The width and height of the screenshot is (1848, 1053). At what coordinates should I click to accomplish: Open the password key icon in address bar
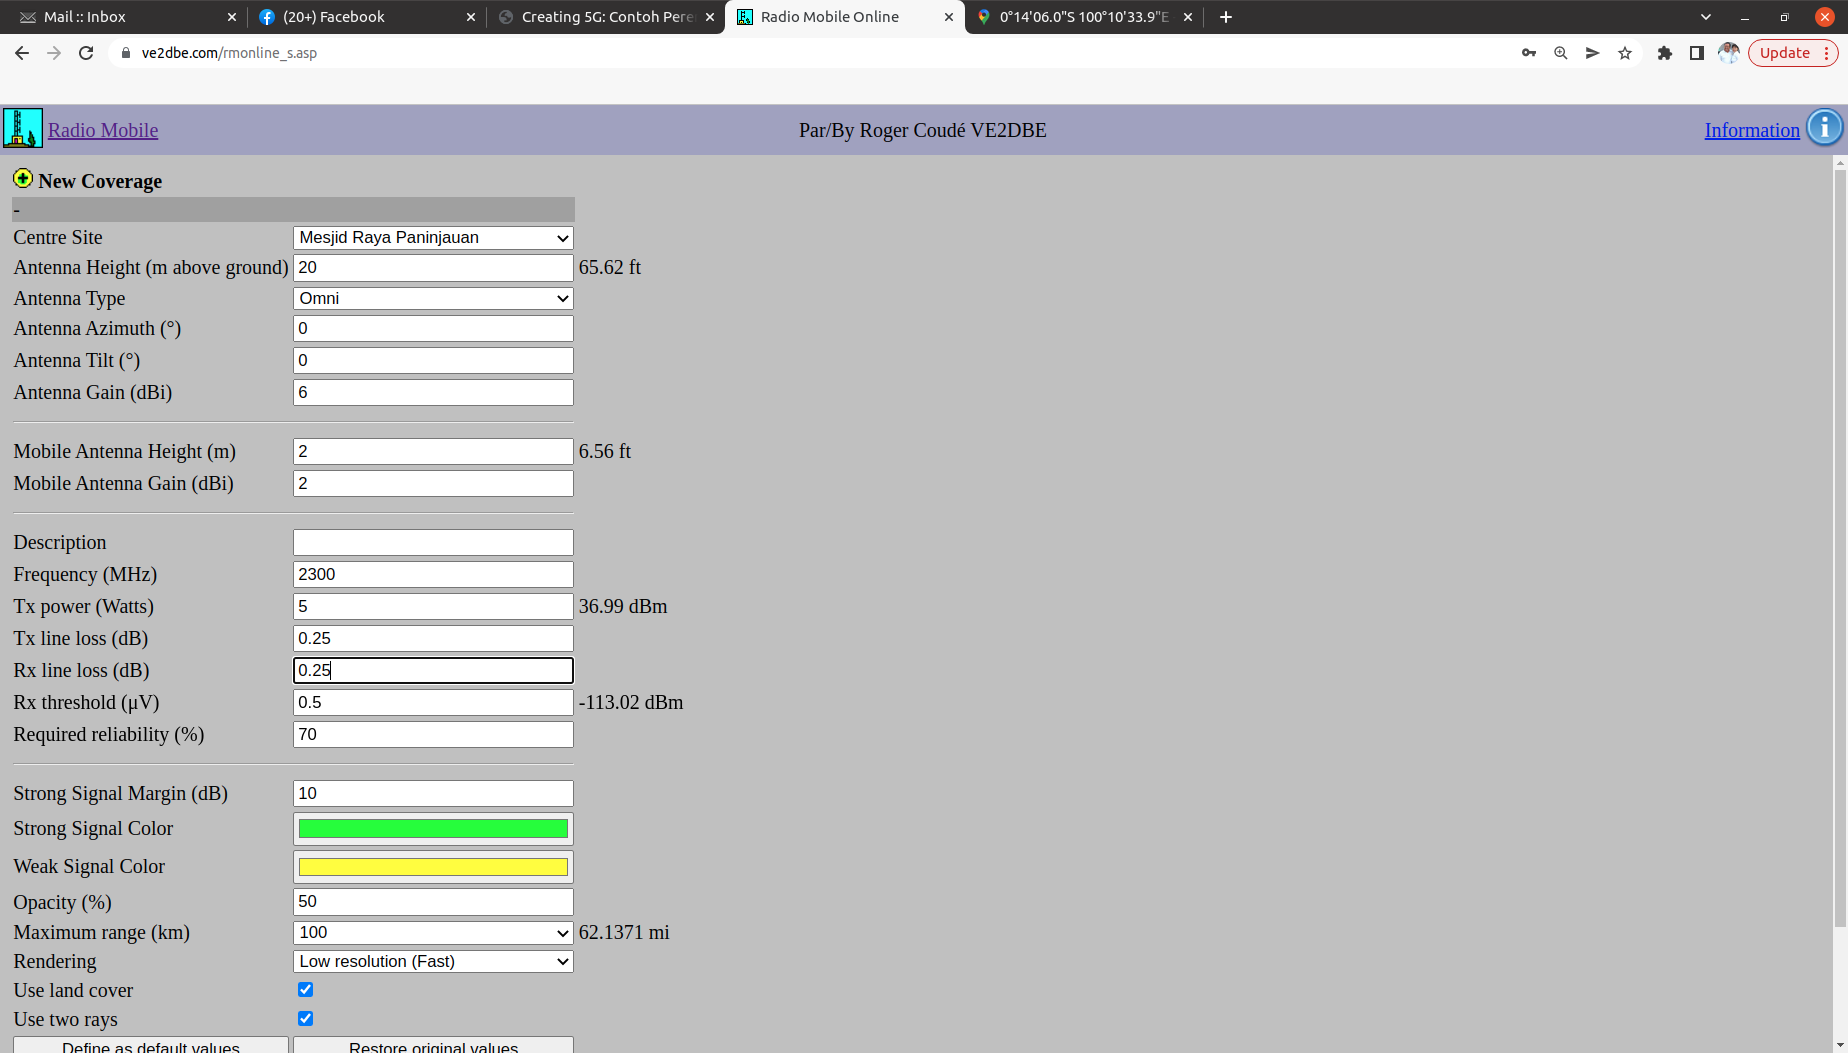(x=1528, y=53)
